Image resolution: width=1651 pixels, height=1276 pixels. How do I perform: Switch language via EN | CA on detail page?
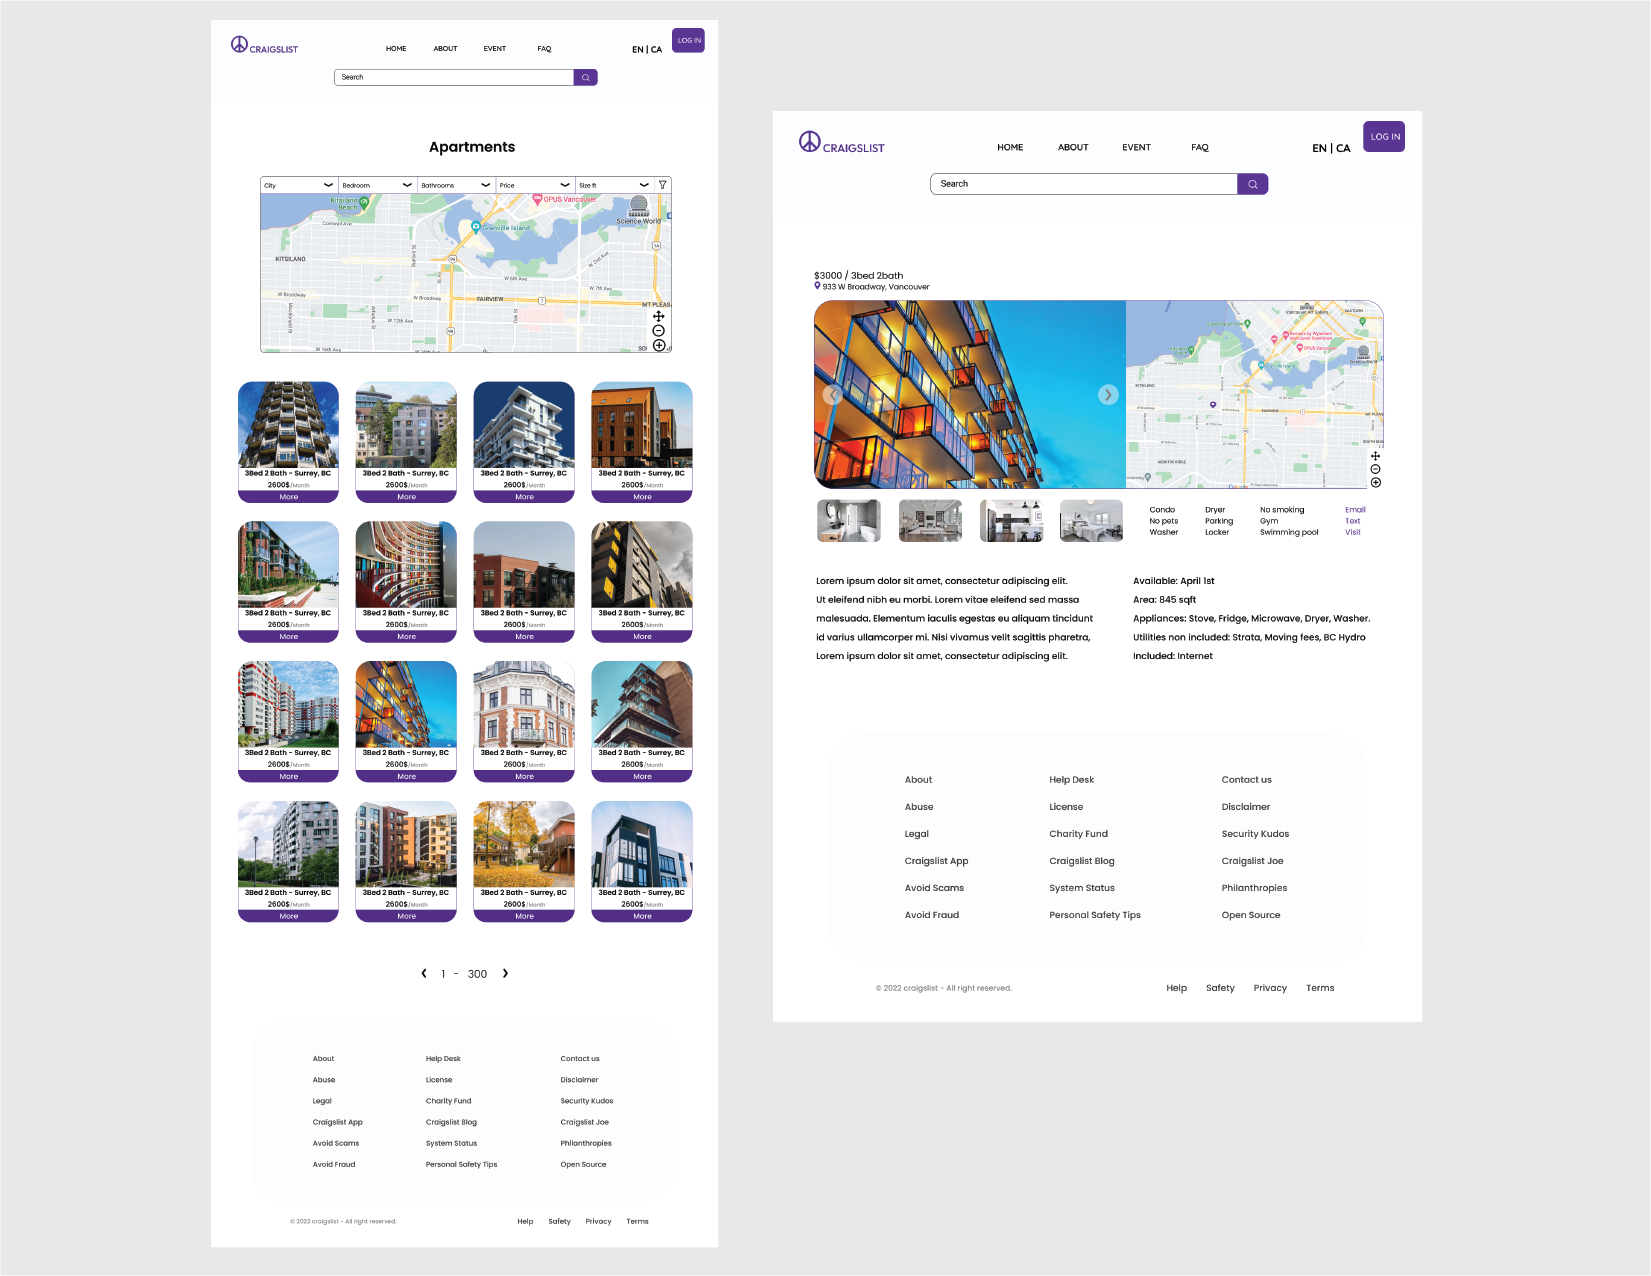tap(1331, 148)
